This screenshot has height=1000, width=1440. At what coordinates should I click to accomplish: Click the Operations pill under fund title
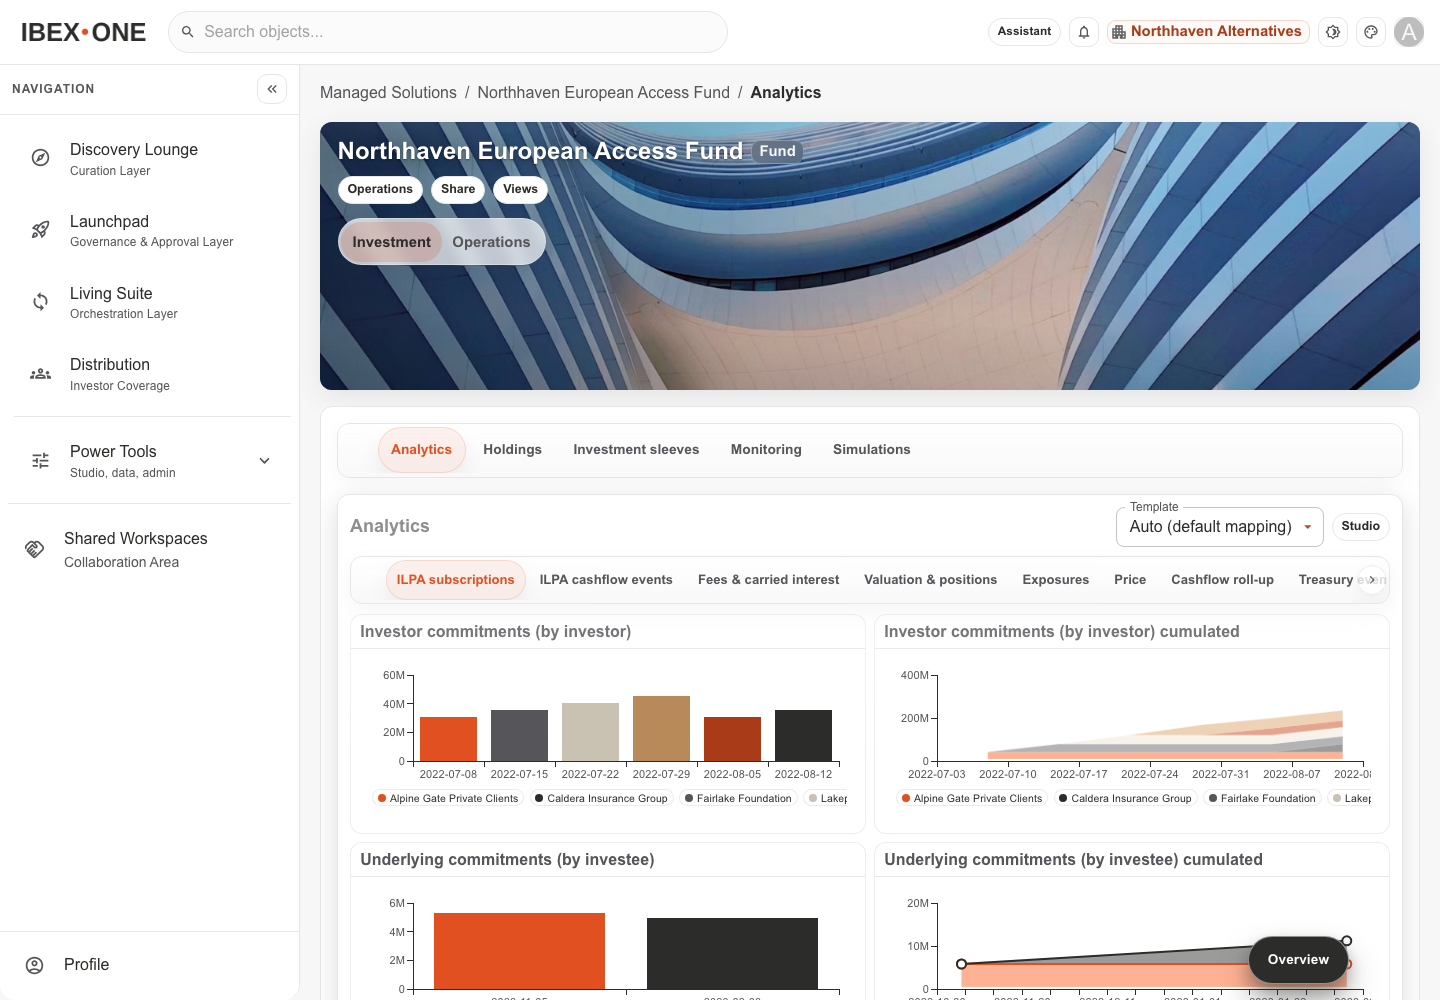(380, 189)
